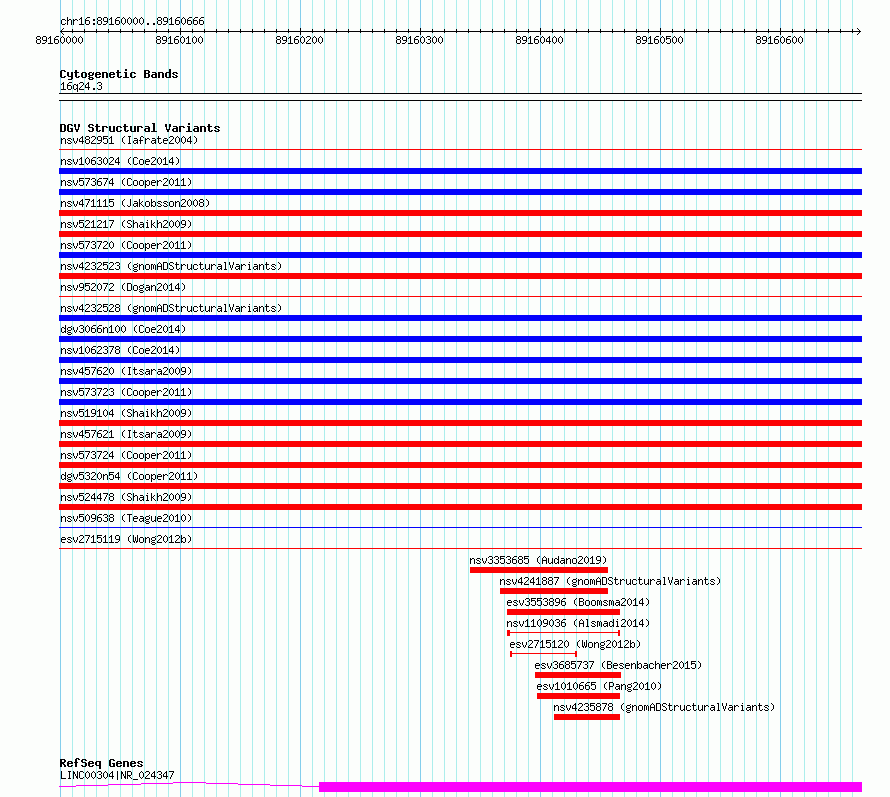Click esv1010665 (Pang2010) label
Image resolution: width=890 pixels, height=797 pixels.
pos(599,686)
